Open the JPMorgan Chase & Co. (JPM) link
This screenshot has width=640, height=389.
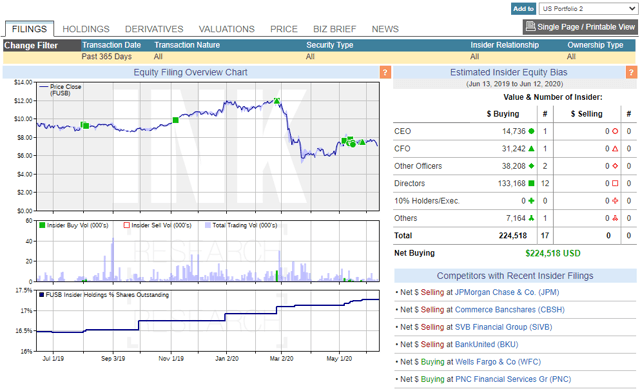[507, 292]
